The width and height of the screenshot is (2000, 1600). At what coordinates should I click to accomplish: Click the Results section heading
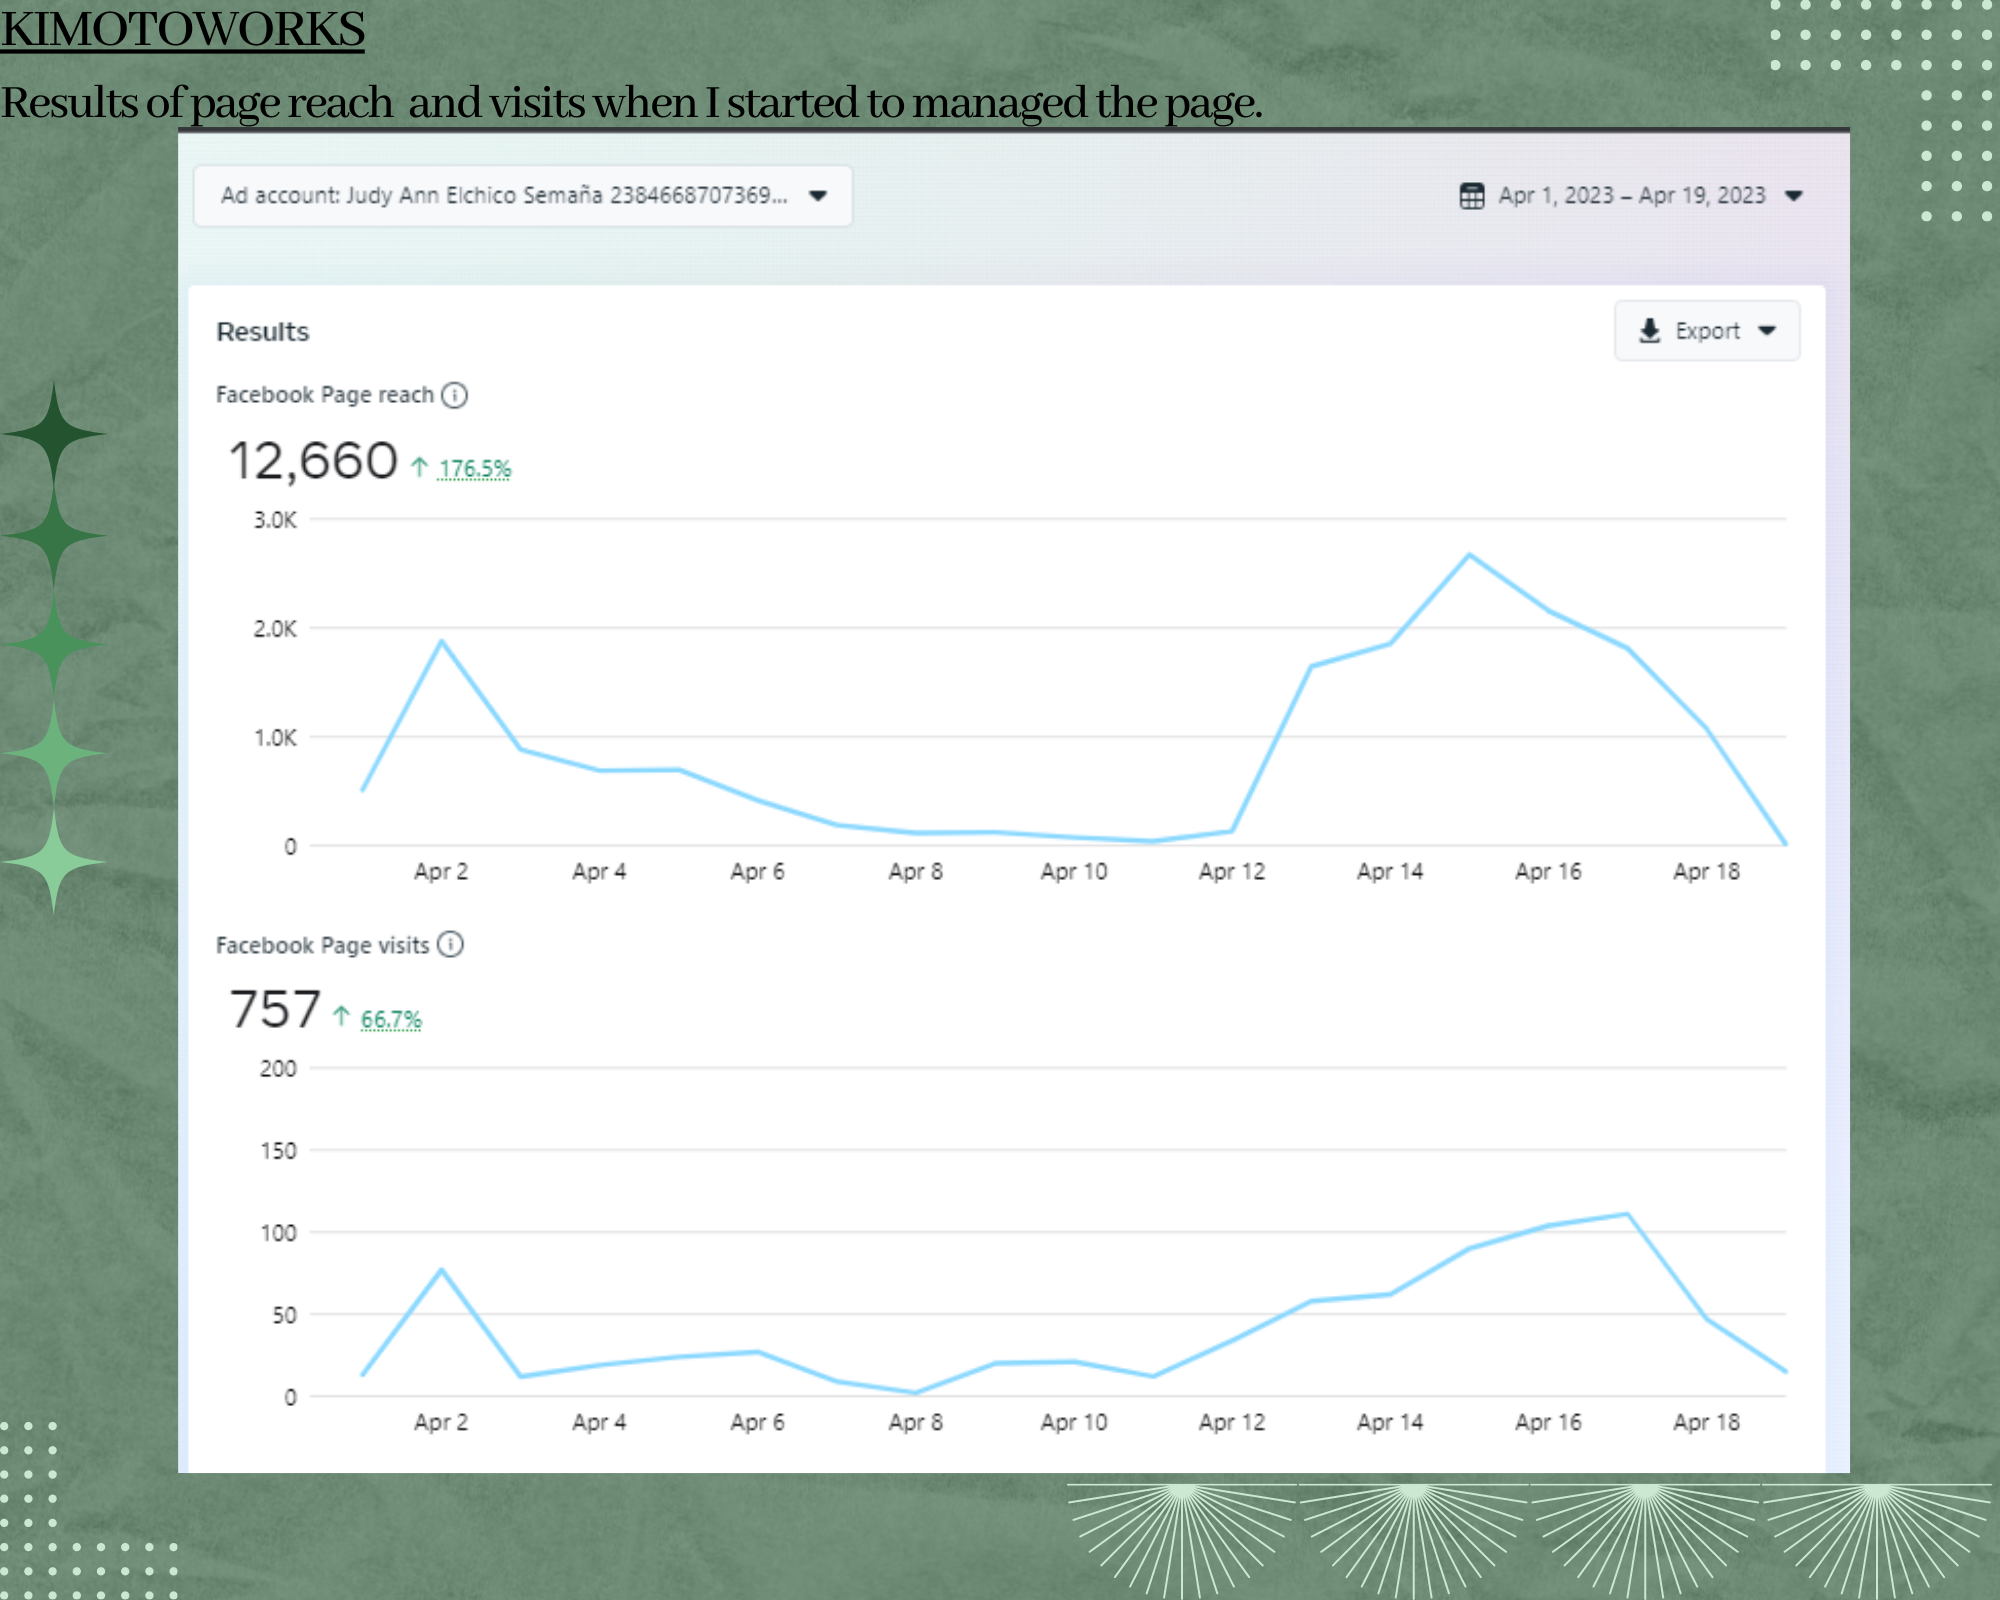263,332
